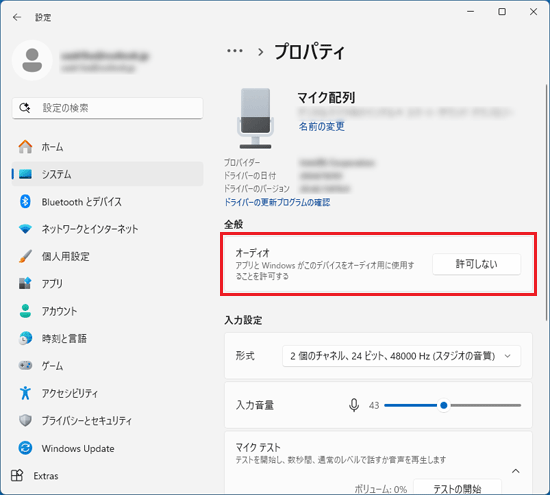This screenshot has width=550, height=495.
Task: Select システム in sidebar
Action: point(107,174)
